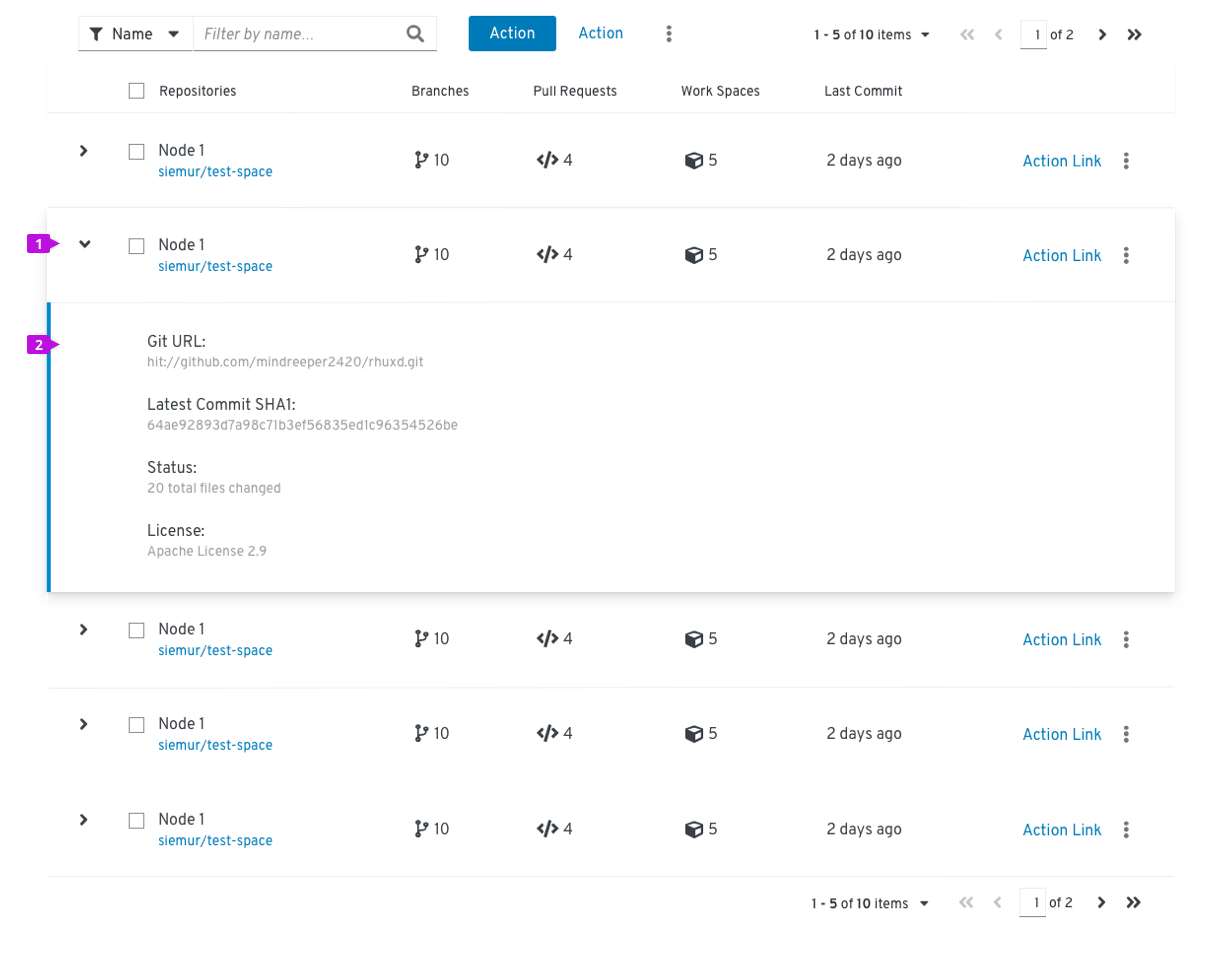Expand the first row's details

point(84,151)
